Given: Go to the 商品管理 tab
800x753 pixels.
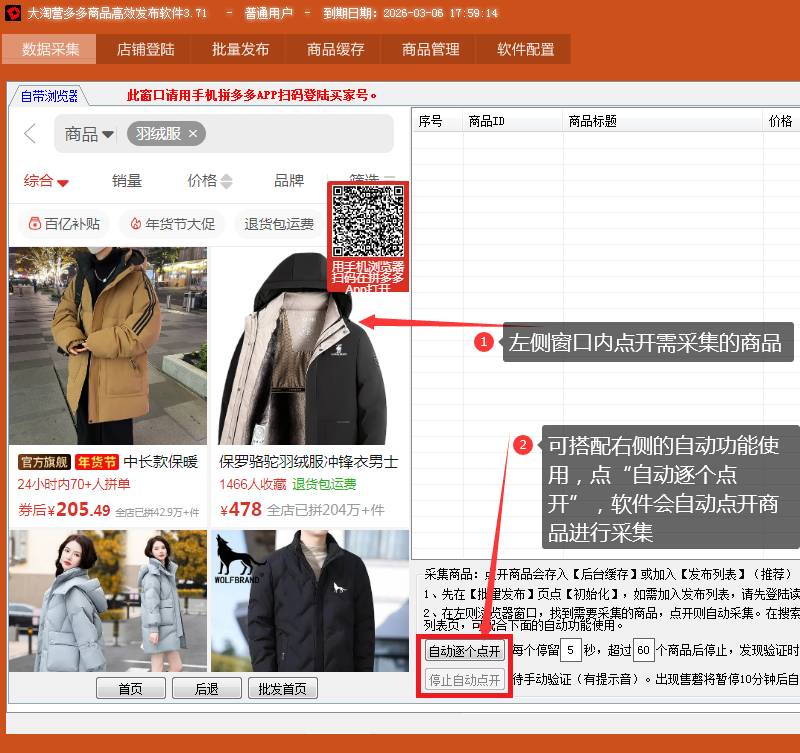Looking at the screenshot, I should 430,49.
